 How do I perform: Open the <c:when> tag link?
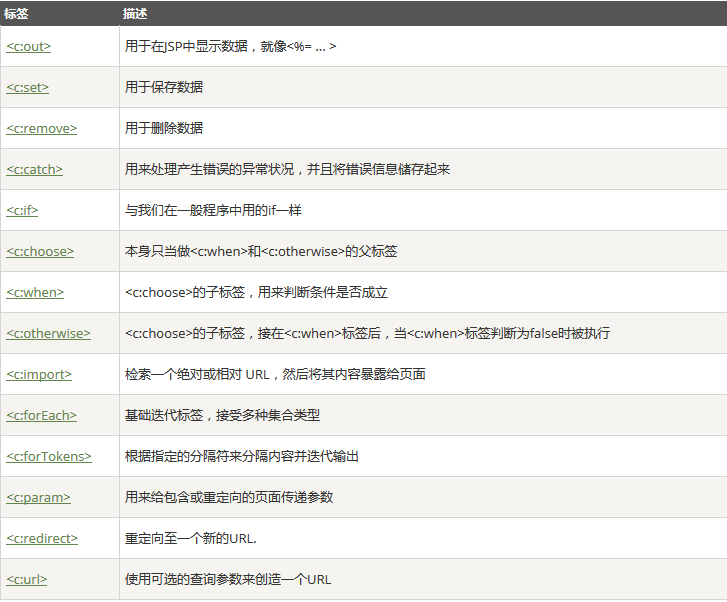[35, 292]
